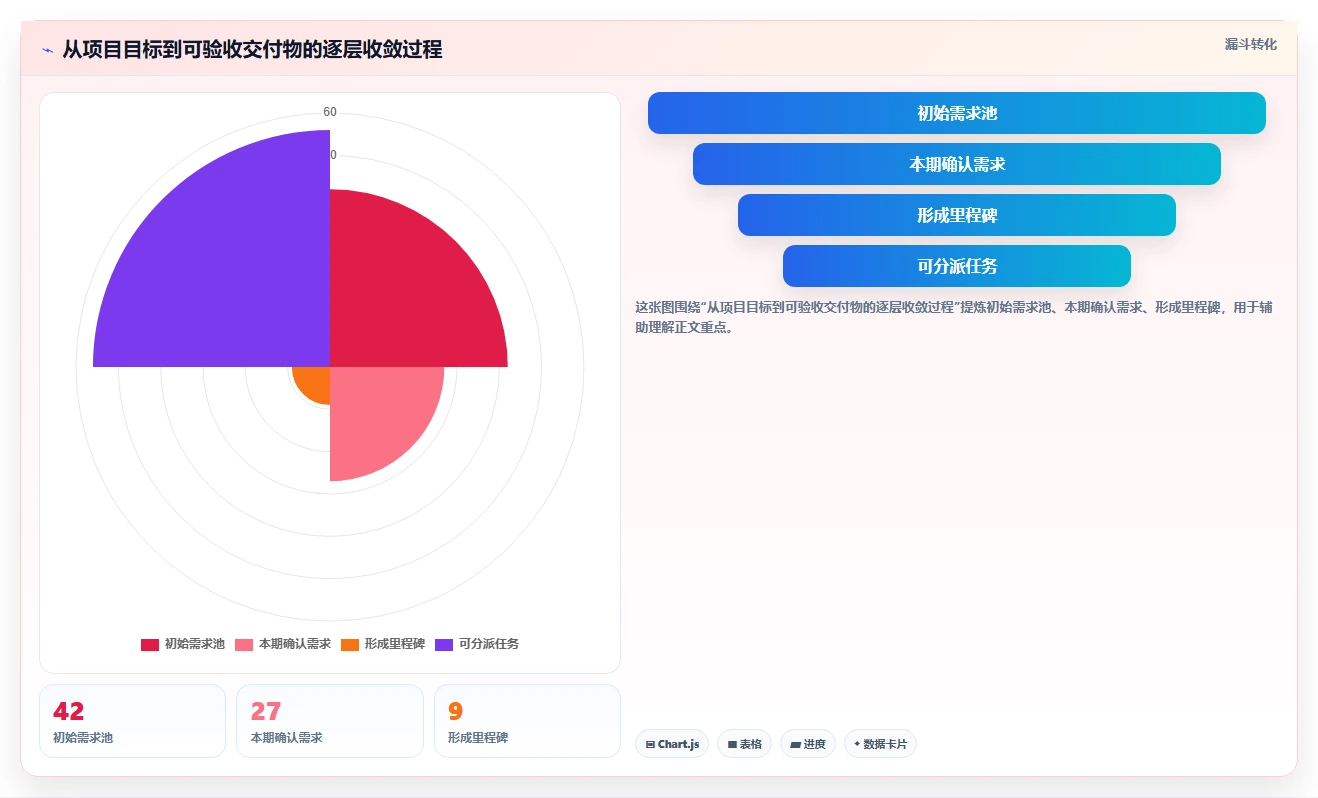The height and width of the screenshot is (798, 1318).
Task: Toggle the 本期确认需求 legend entry
Action: (283, 644)
